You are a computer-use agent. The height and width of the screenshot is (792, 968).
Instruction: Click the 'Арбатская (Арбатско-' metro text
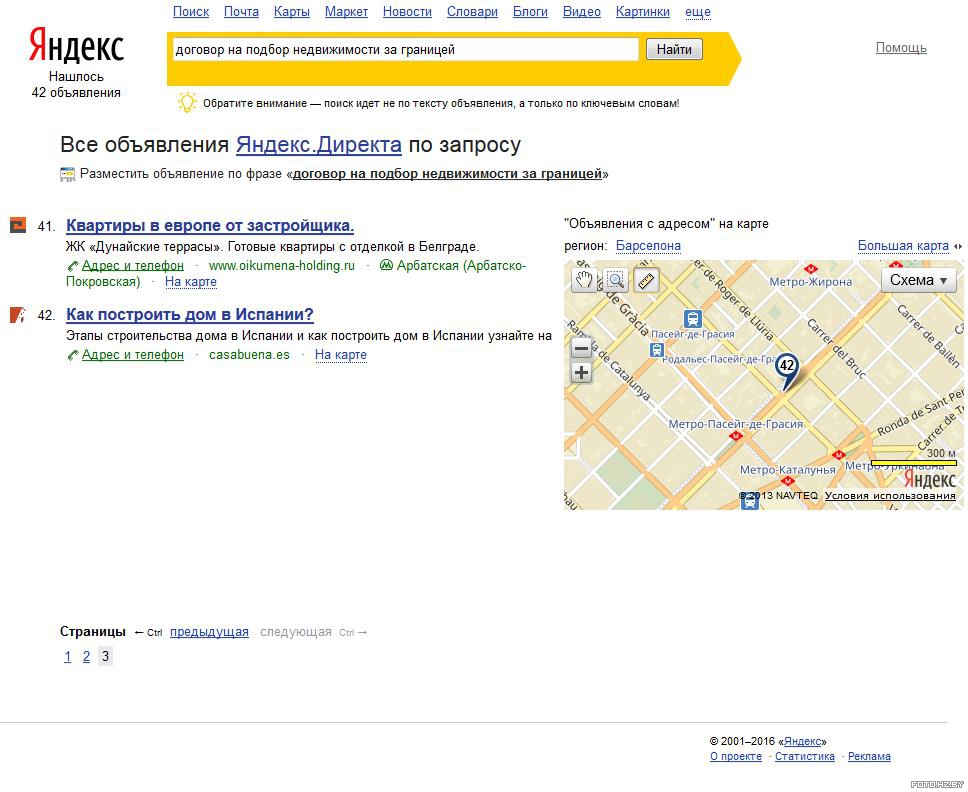[x=462, y=265]
